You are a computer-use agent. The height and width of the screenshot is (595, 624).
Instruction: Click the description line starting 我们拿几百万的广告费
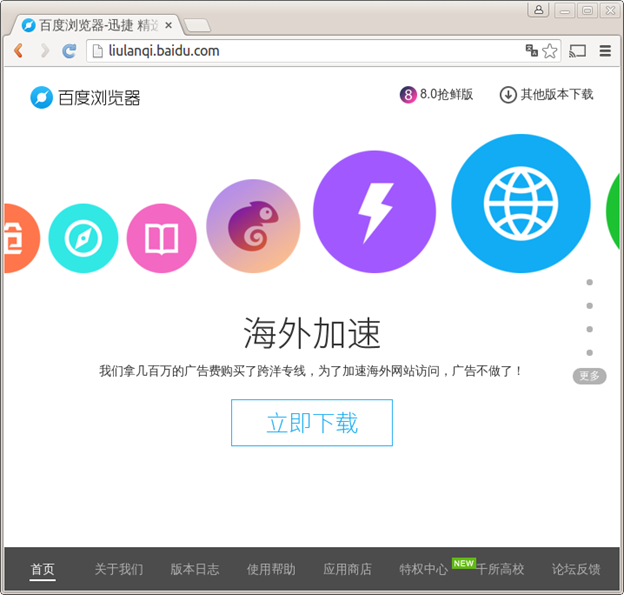[310, 371]
